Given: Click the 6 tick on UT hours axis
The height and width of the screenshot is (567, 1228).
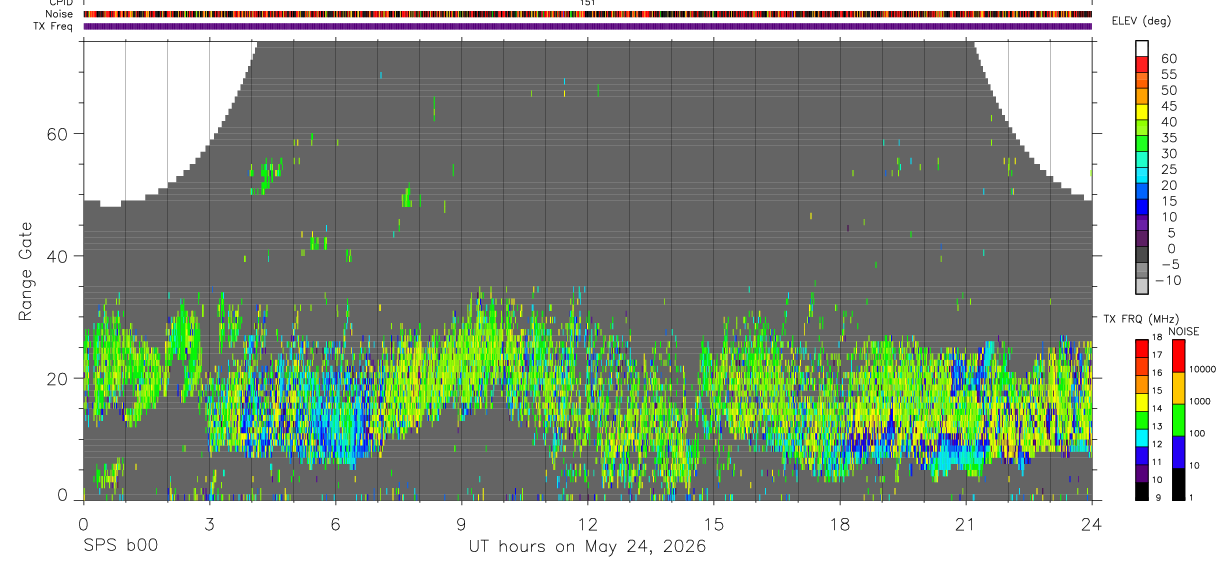Looking at the screenshot, I should (335, 524).
